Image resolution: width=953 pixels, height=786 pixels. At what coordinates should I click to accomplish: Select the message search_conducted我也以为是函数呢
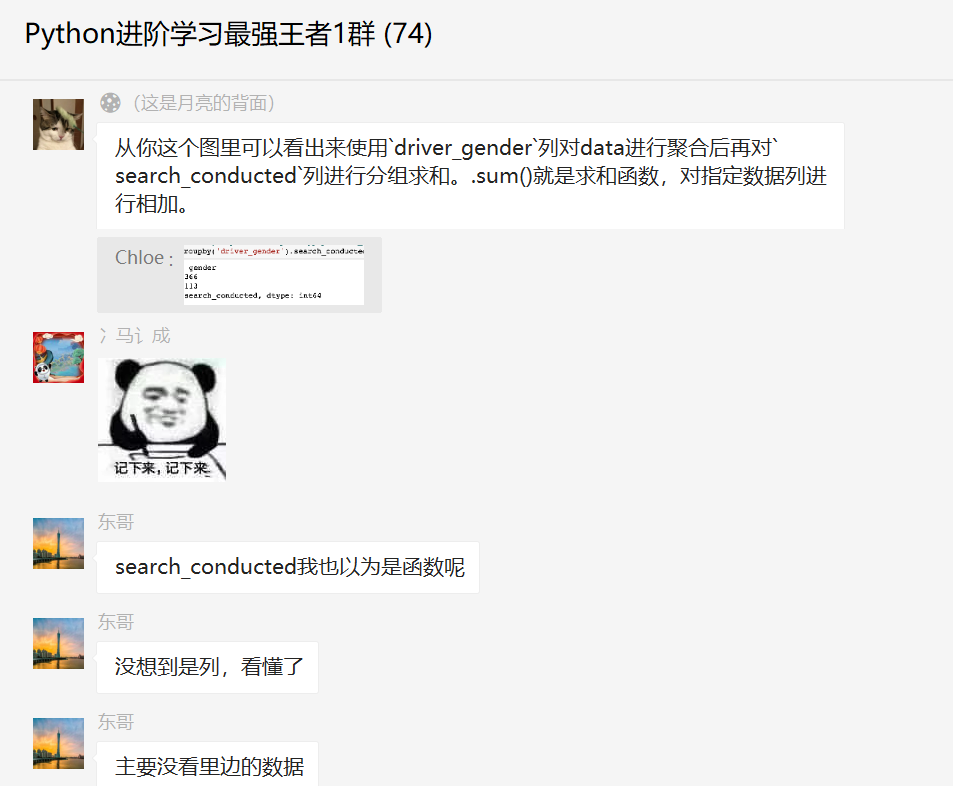click(x=288, y=567)
